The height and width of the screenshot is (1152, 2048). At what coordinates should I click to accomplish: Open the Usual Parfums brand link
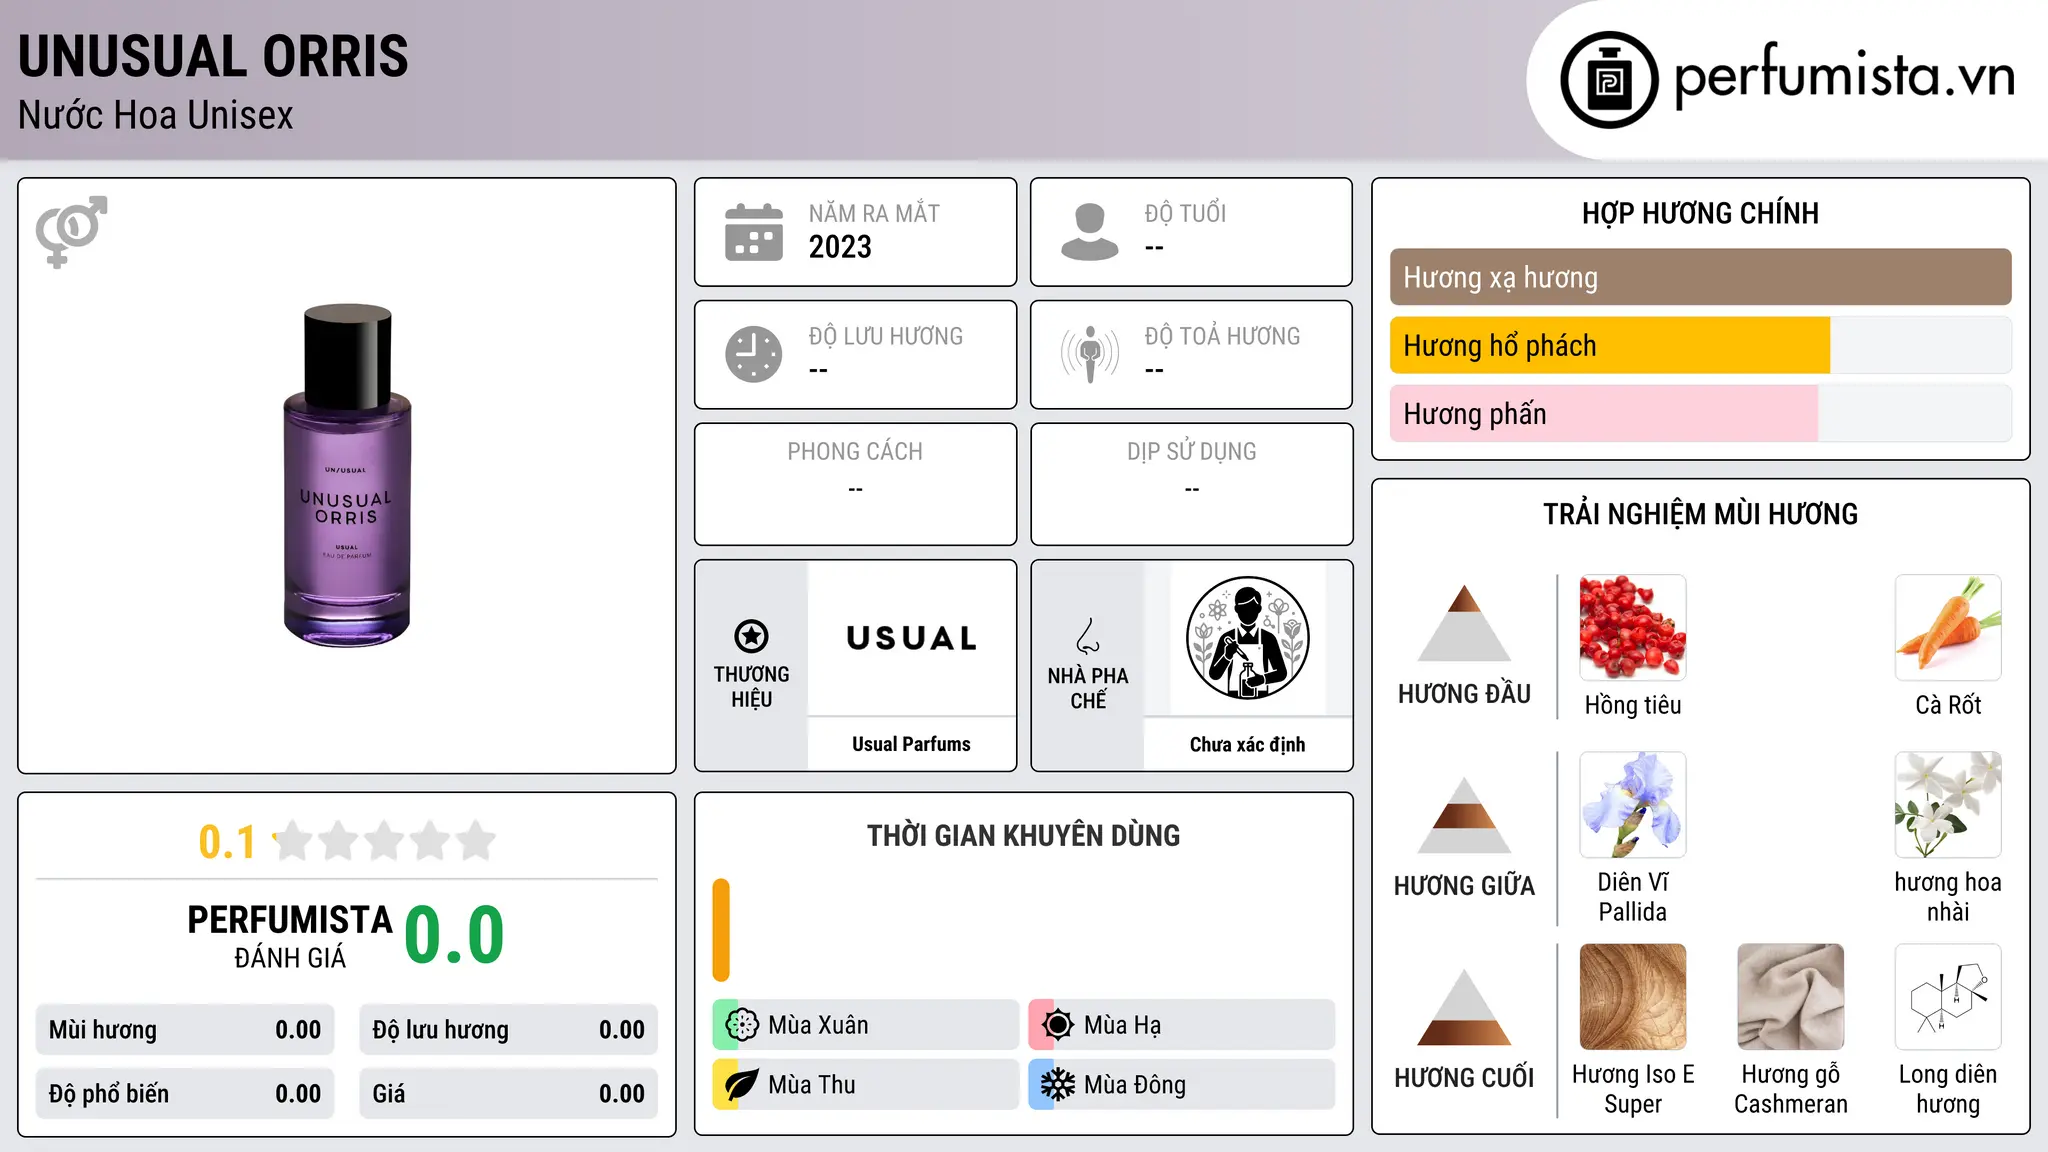coord(911,744)
